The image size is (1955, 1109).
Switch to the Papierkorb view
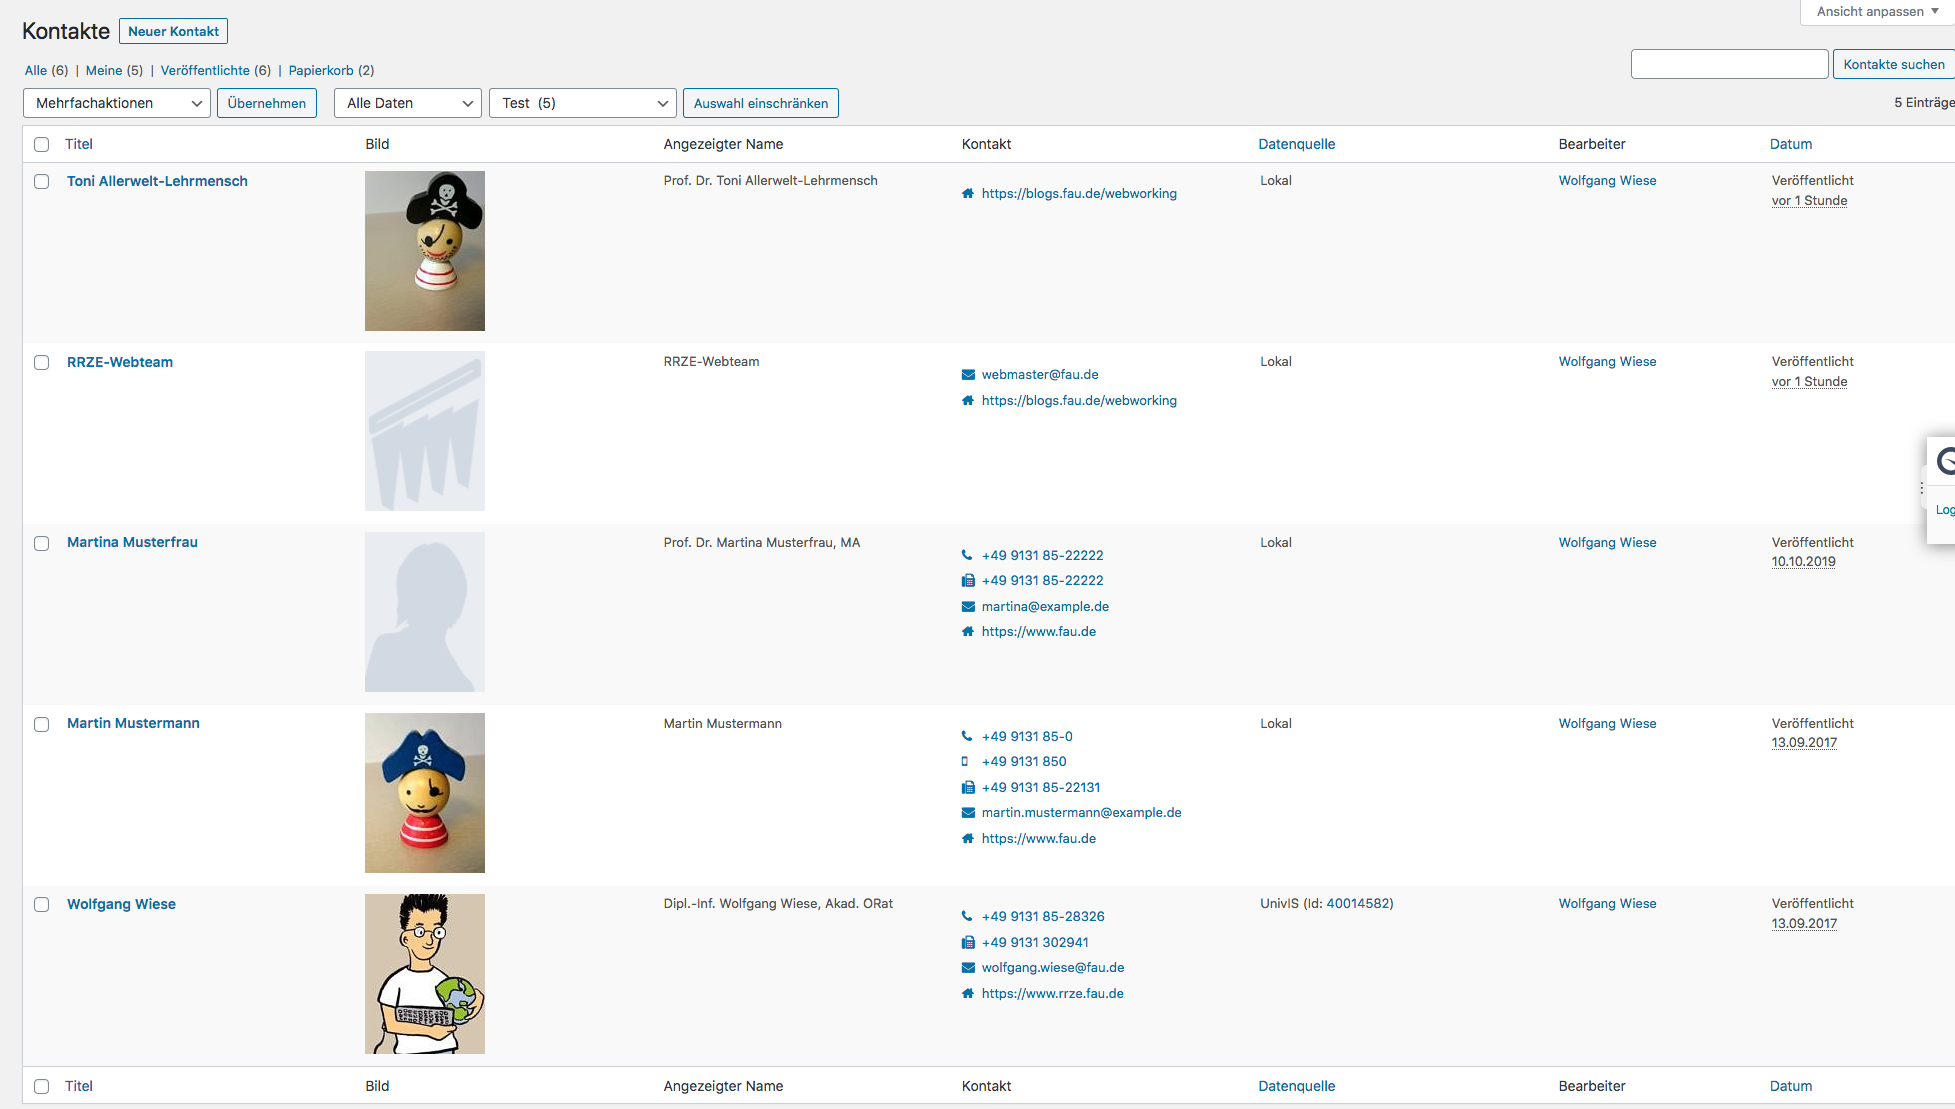pos(320,70)
